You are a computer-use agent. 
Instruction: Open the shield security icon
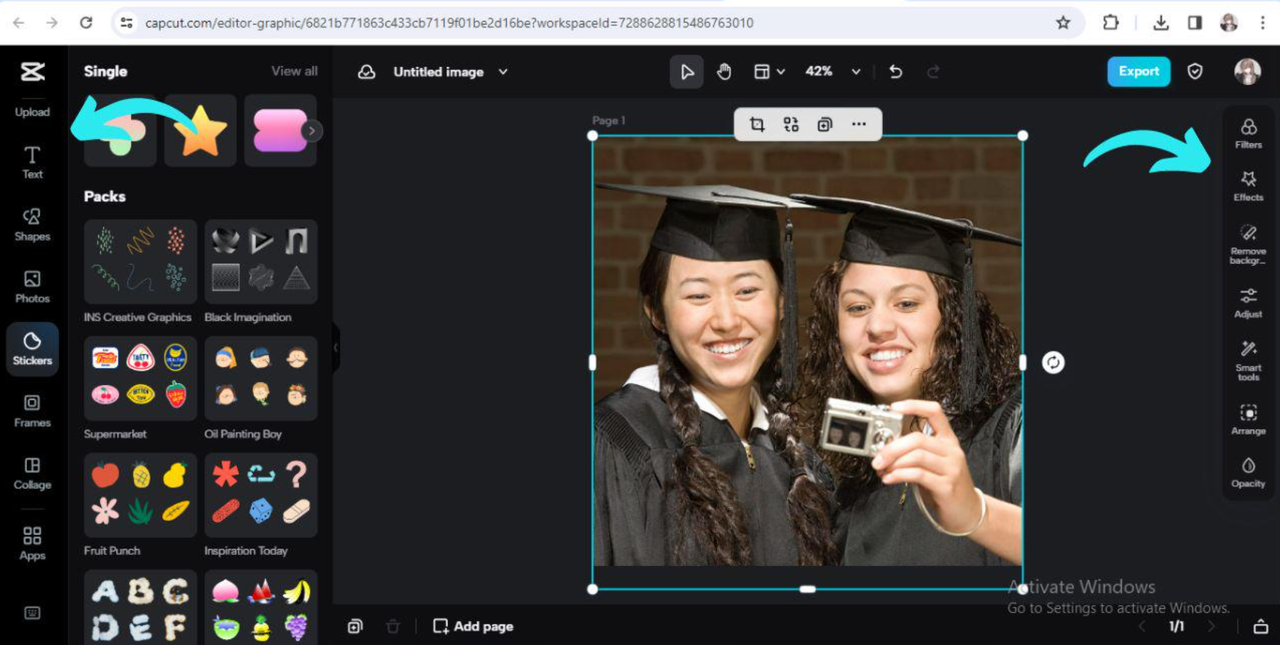click(x=1195, y=71)
